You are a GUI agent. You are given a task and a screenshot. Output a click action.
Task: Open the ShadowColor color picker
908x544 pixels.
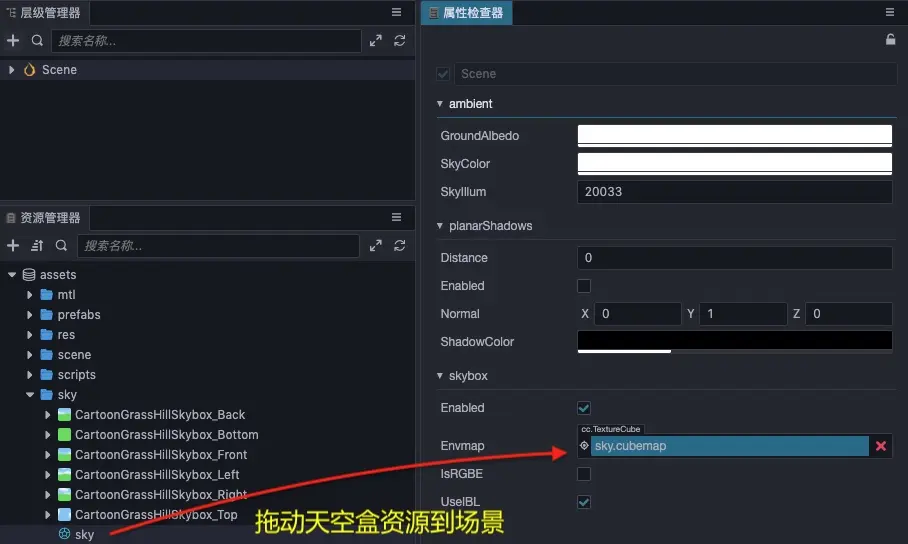[734, 342]
